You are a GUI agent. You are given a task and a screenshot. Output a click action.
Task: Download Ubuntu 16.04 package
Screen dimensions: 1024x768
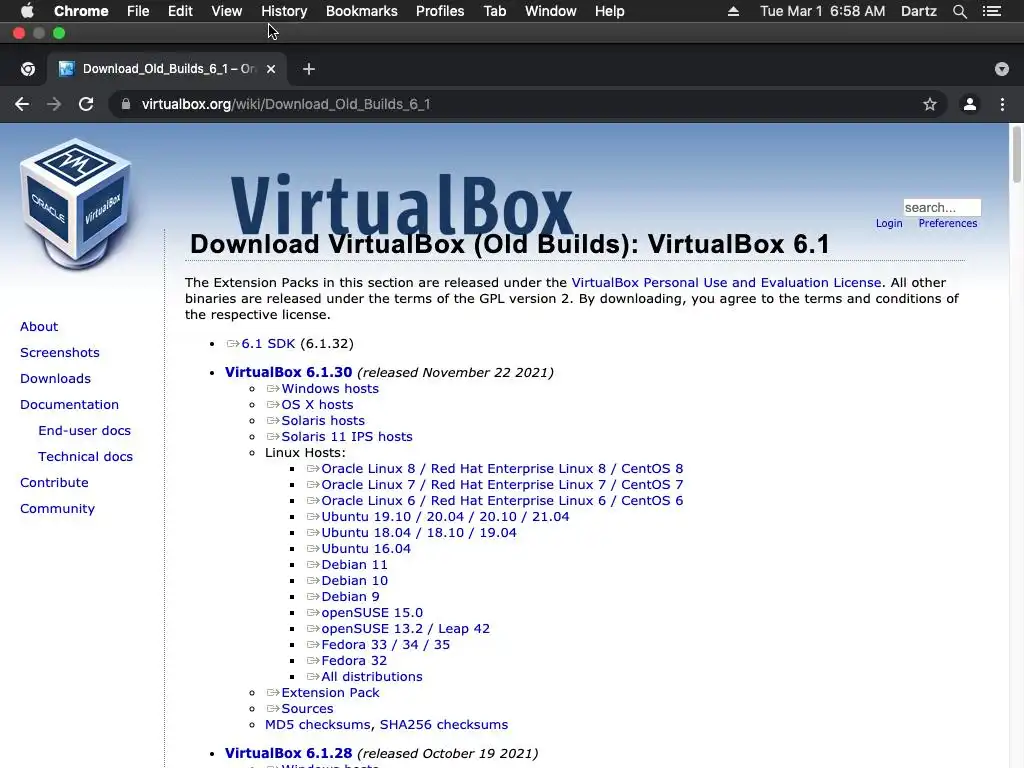(x=366, y=549)
